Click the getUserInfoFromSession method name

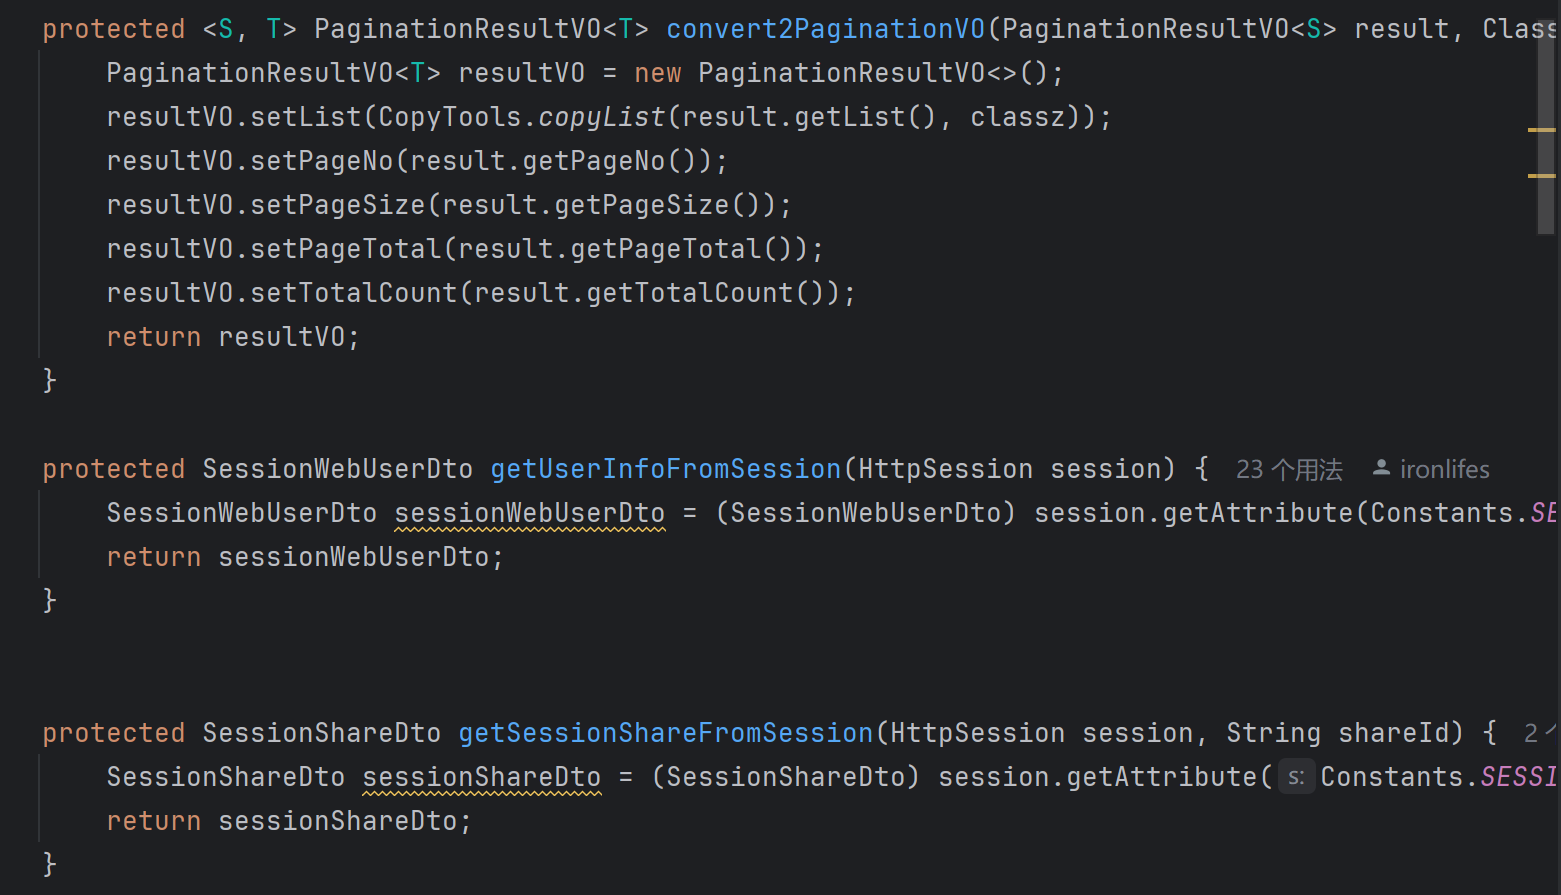click(x=666, y=469)
